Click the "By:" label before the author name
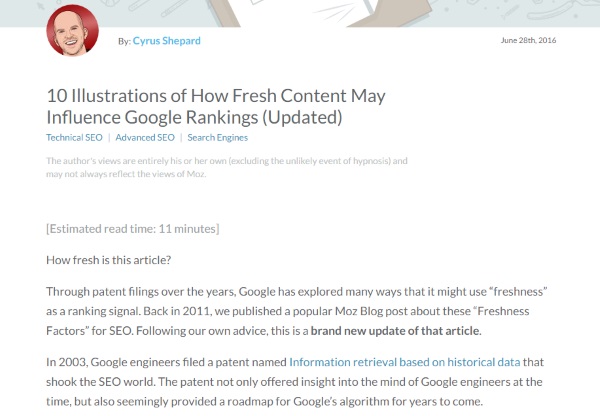This screenshot has width=600, height=416. click(x=124, y=41)
